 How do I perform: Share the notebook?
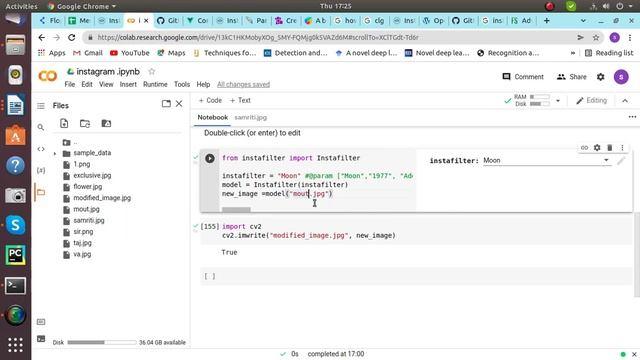click(571, 77)
